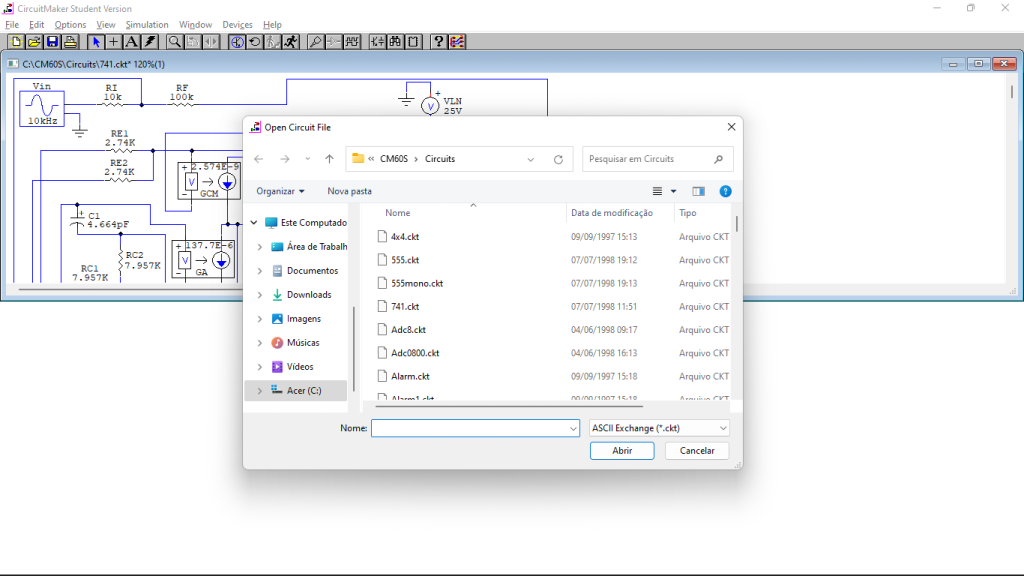Rotate a component with the Rotate 90 icon
This screenshot has height=576, width=1024.
coord(253,41)
